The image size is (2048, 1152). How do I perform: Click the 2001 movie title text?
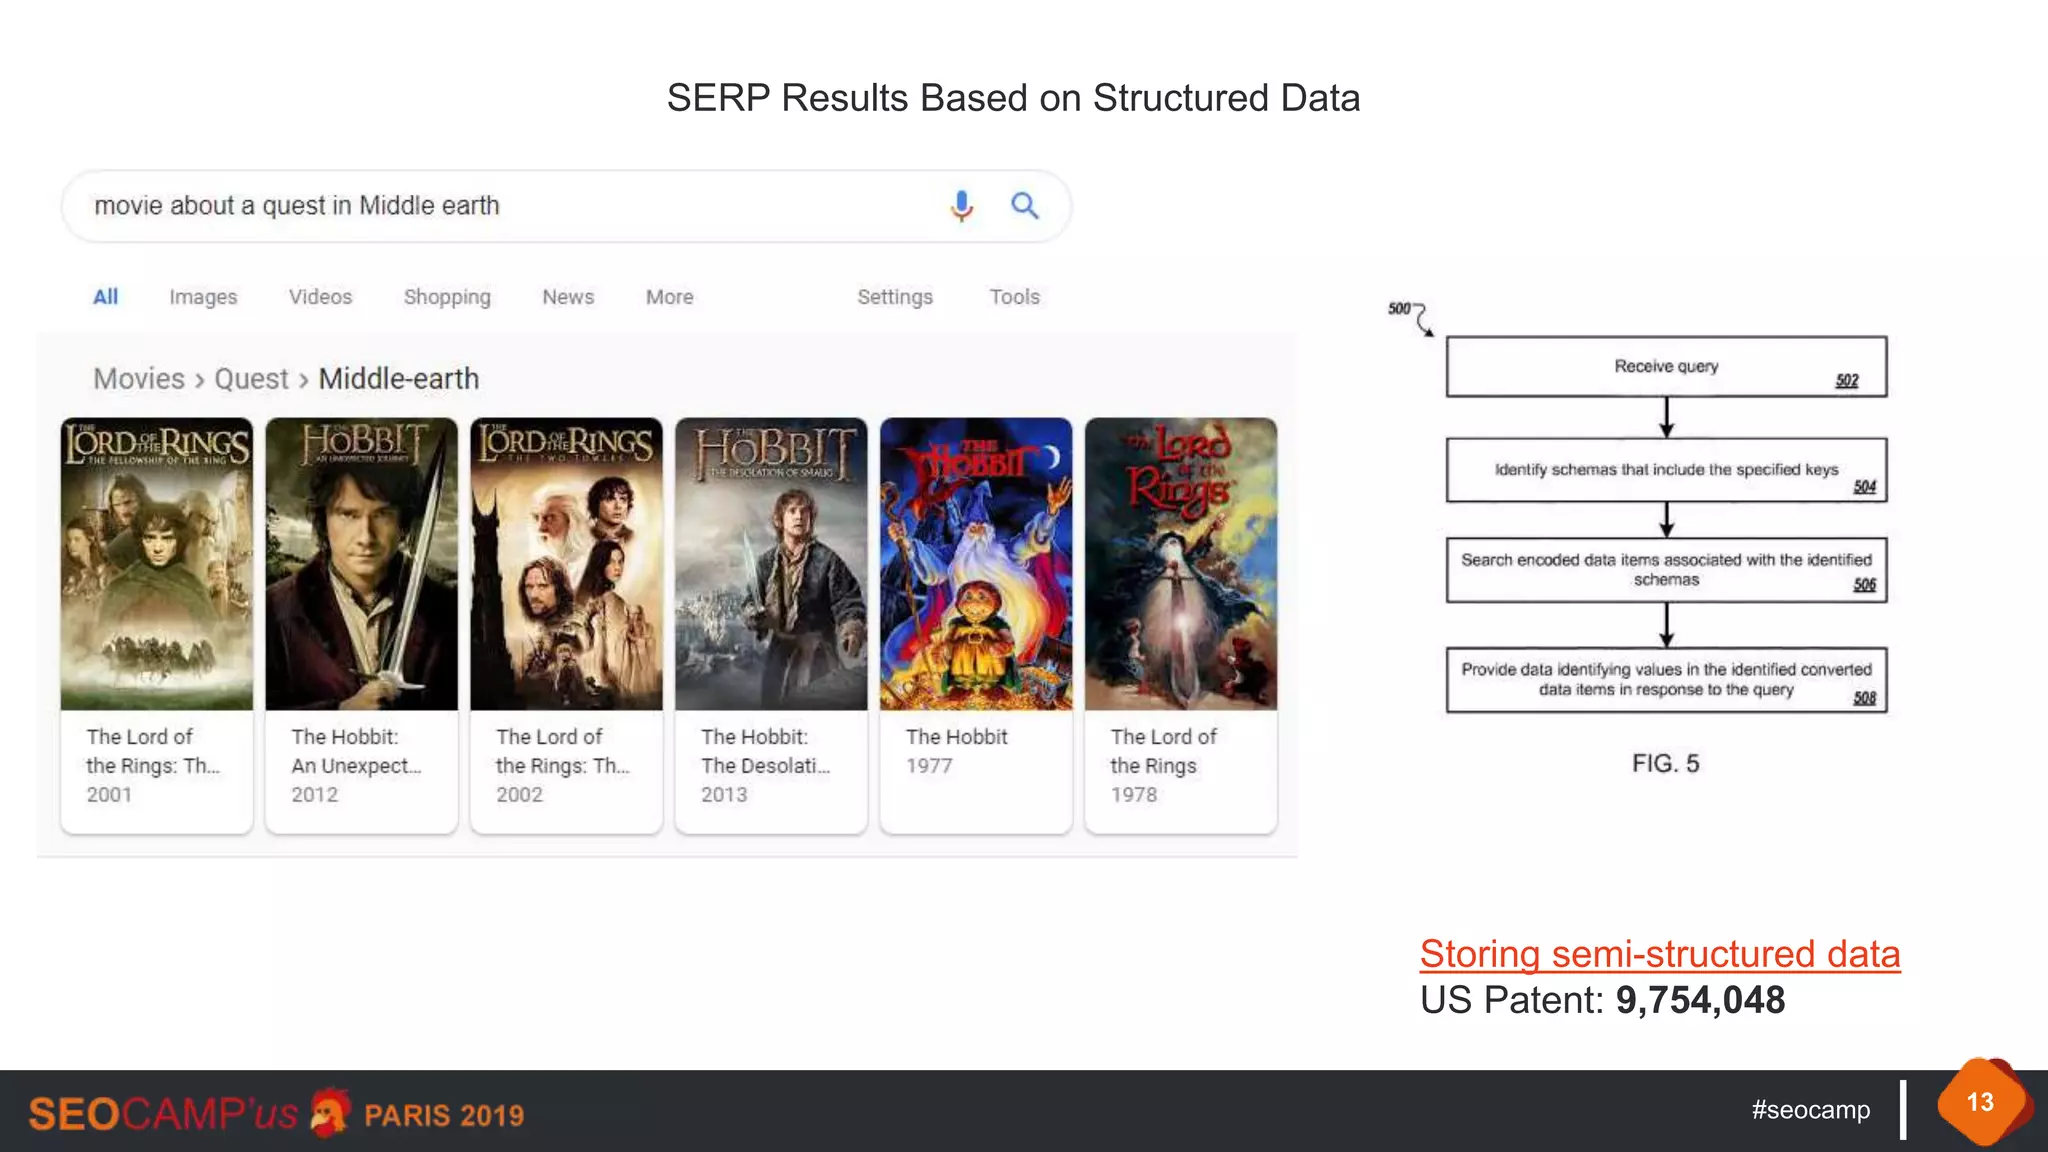point(152,751)
